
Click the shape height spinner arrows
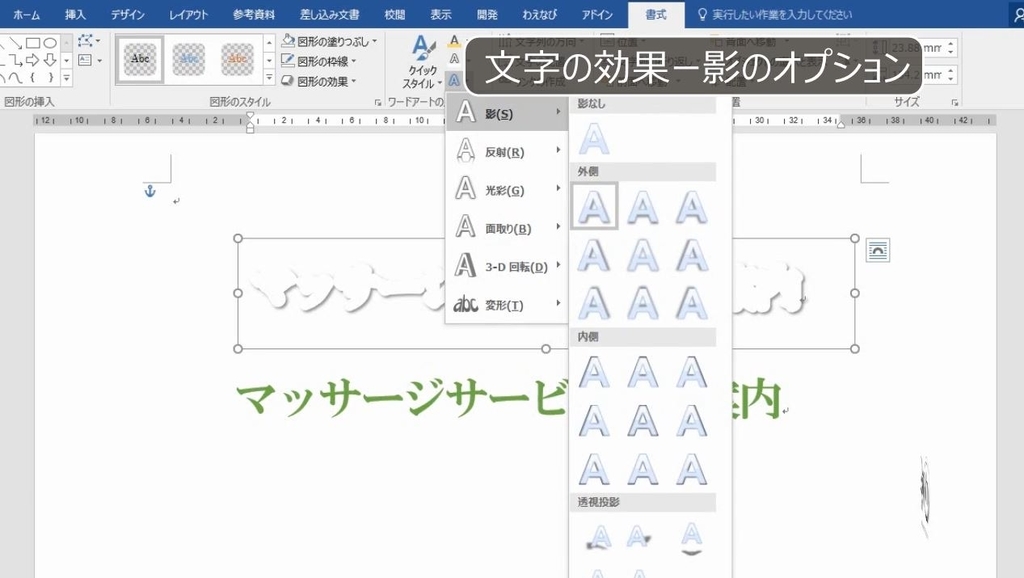coord(951,48)
